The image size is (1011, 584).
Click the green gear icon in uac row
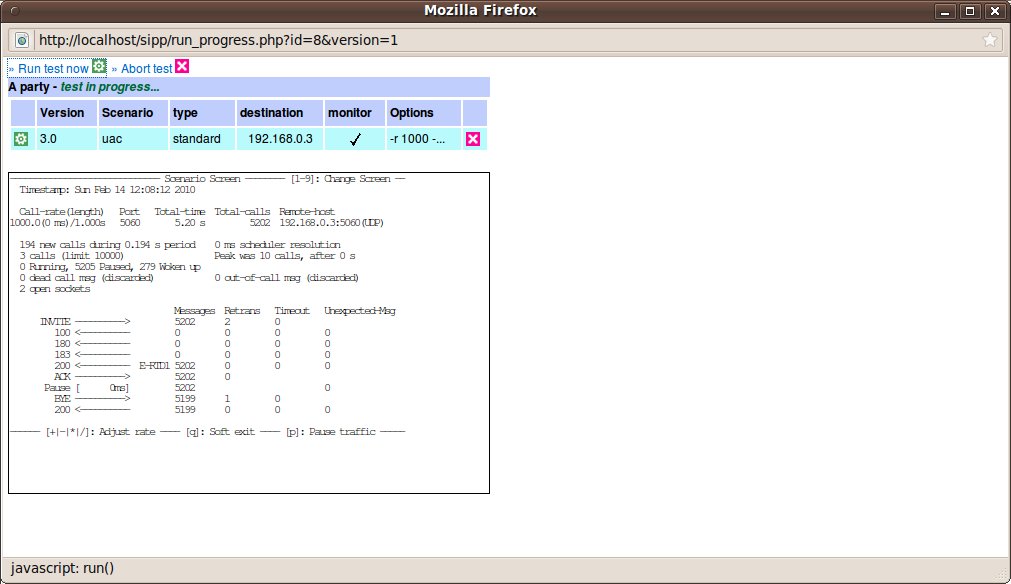pyautogui.click(x=21, y=139)
